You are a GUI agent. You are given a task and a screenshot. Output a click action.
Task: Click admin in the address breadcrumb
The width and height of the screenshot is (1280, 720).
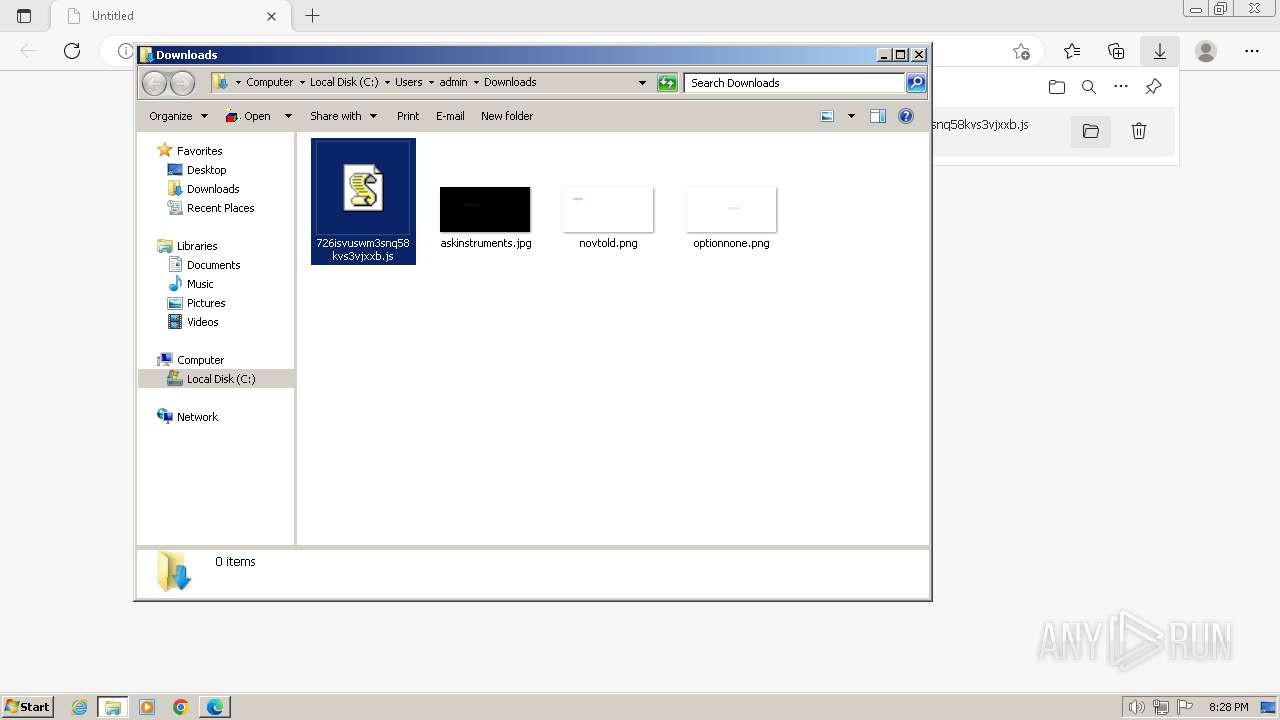click(453, 83)
